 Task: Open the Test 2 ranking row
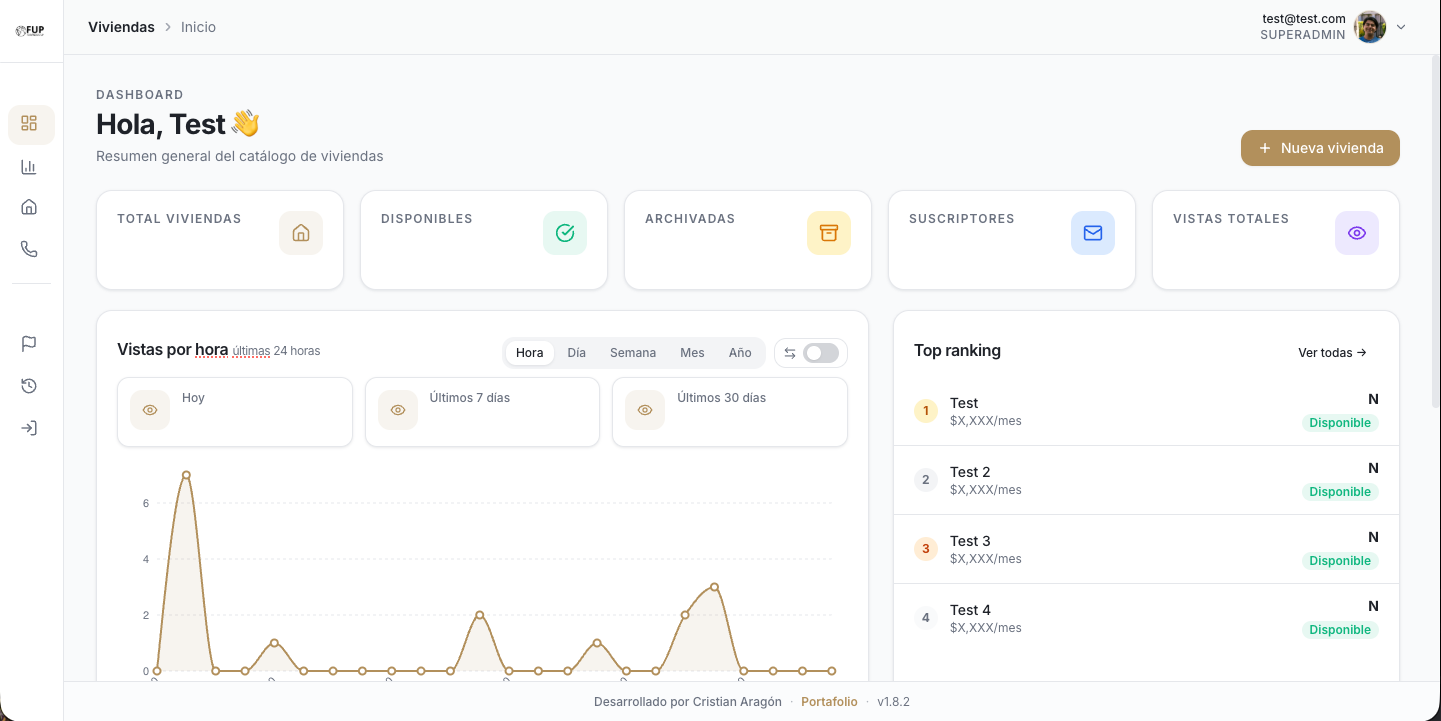click(x=1146, y=481)
